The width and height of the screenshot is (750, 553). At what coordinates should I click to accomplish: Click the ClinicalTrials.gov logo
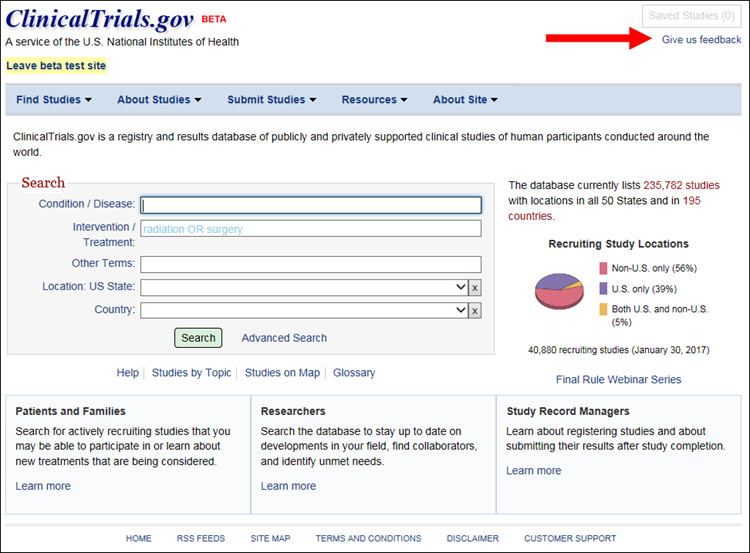99,19
